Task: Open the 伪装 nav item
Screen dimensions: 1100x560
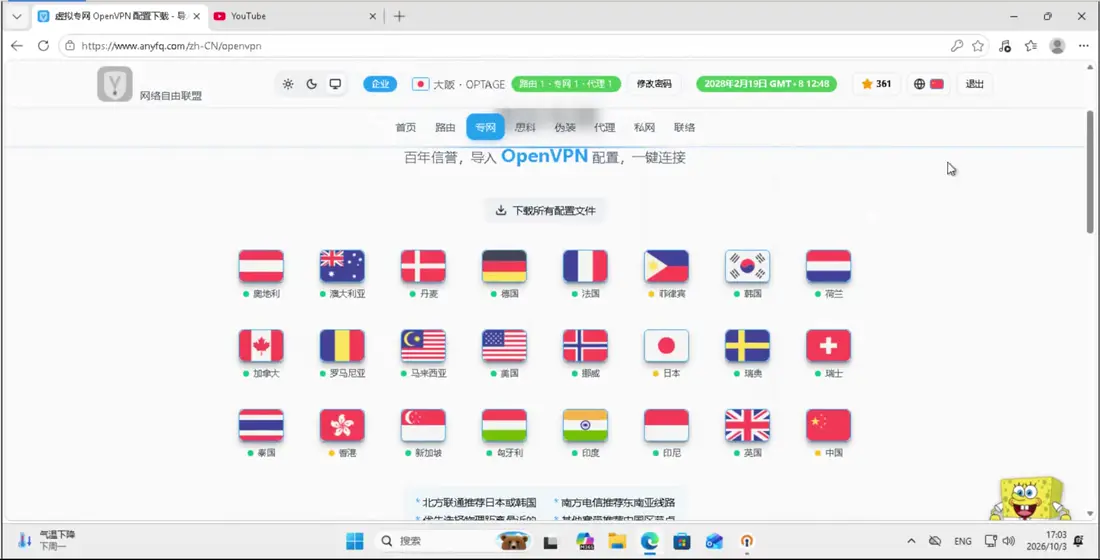Action: click(565, 128)
